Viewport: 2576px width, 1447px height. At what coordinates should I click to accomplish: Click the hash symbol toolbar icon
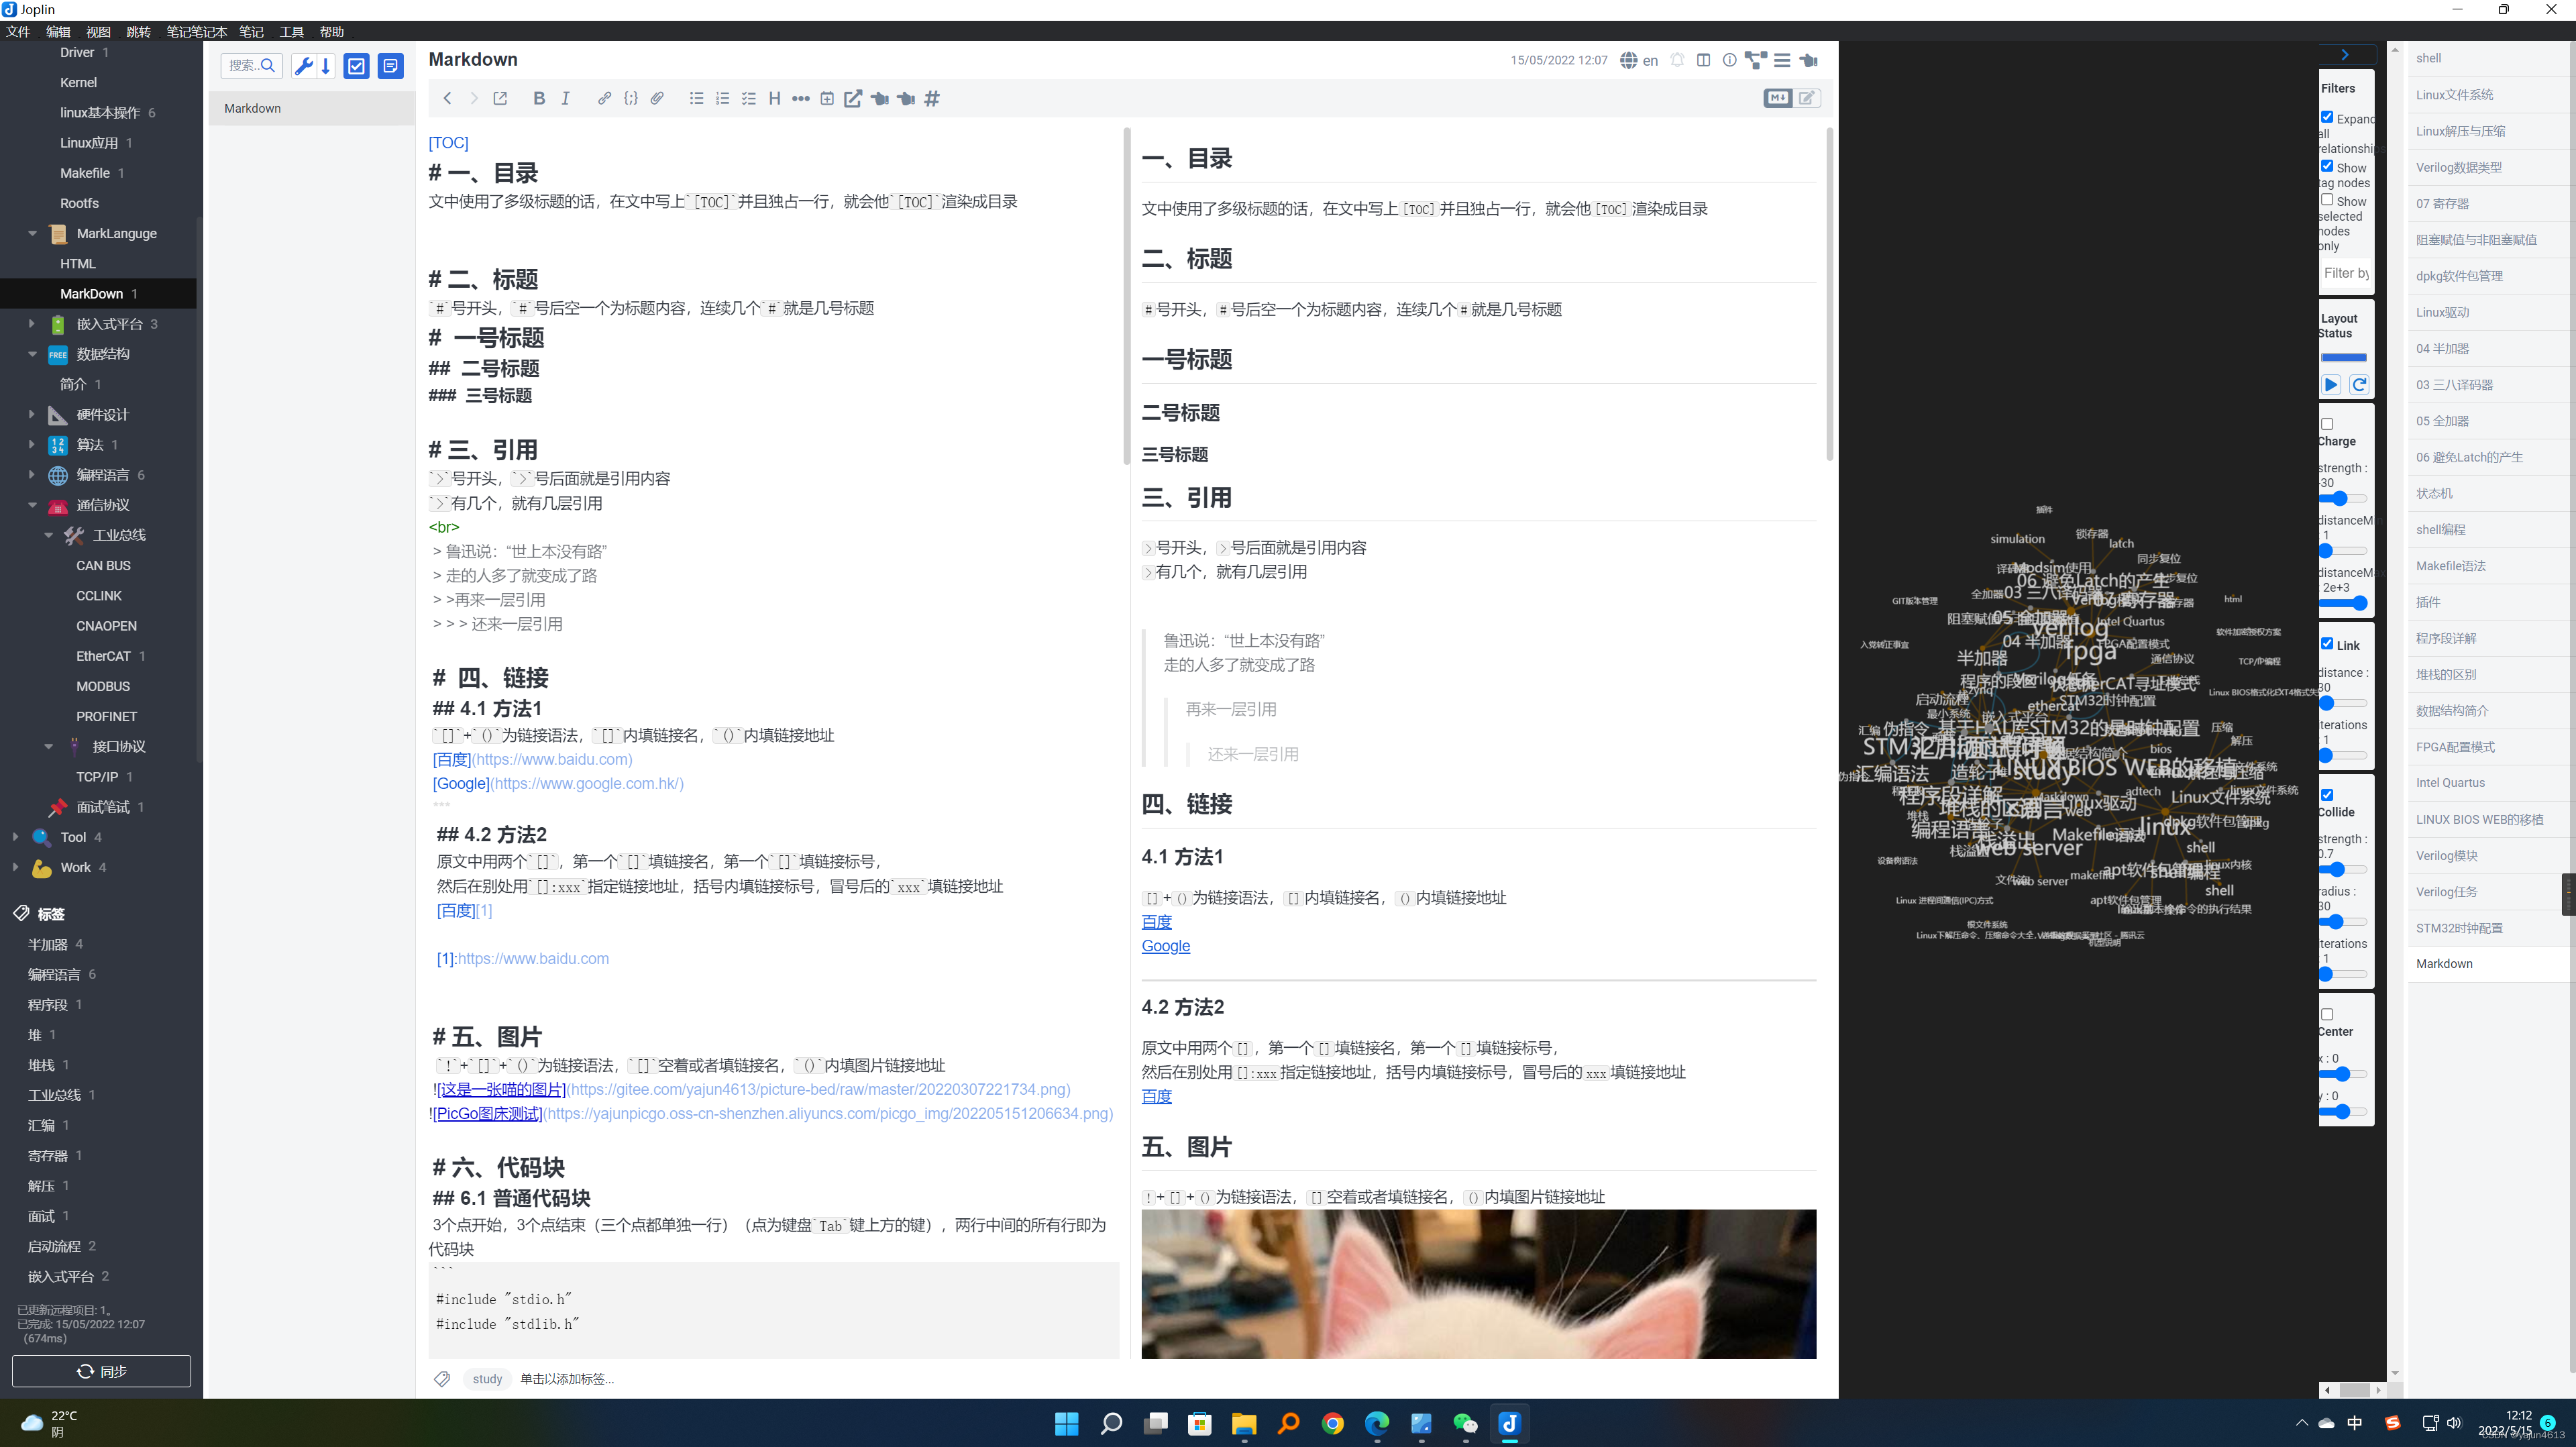coord(932,98)
